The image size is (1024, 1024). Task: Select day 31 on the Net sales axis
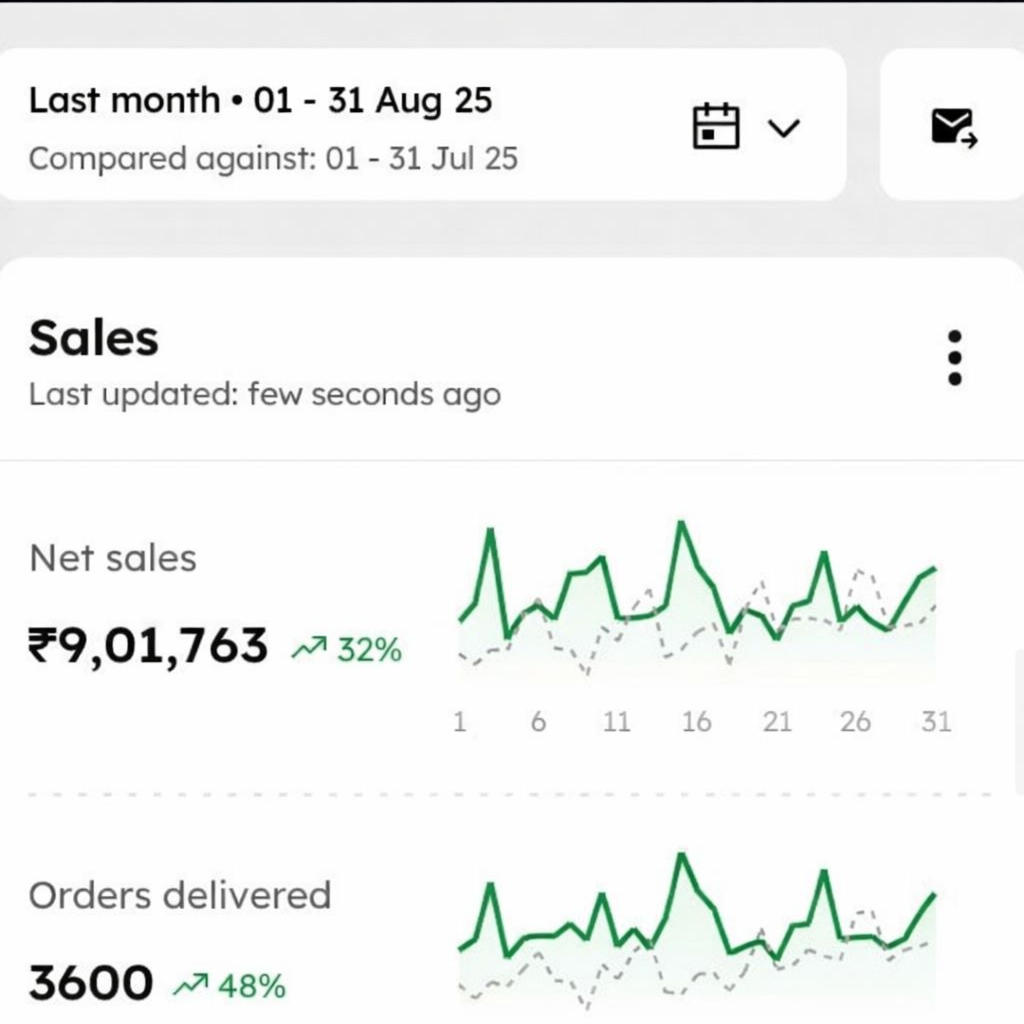coord(936,722)
